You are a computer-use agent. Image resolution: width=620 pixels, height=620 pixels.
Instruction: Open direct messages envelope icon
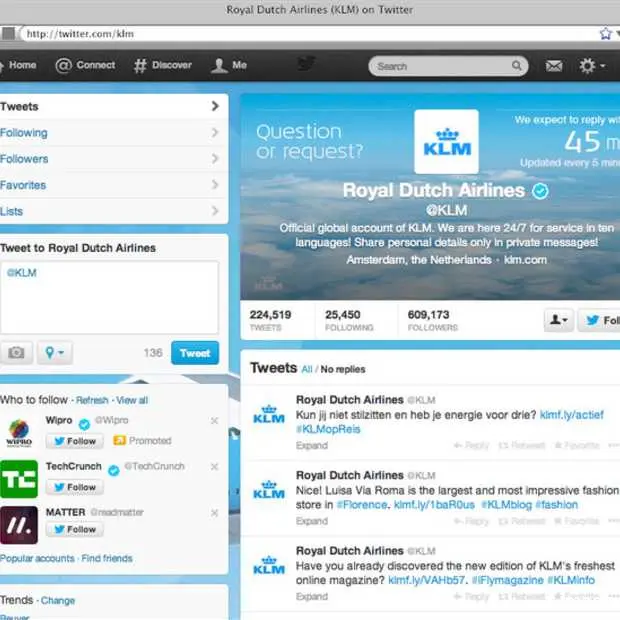554,66
